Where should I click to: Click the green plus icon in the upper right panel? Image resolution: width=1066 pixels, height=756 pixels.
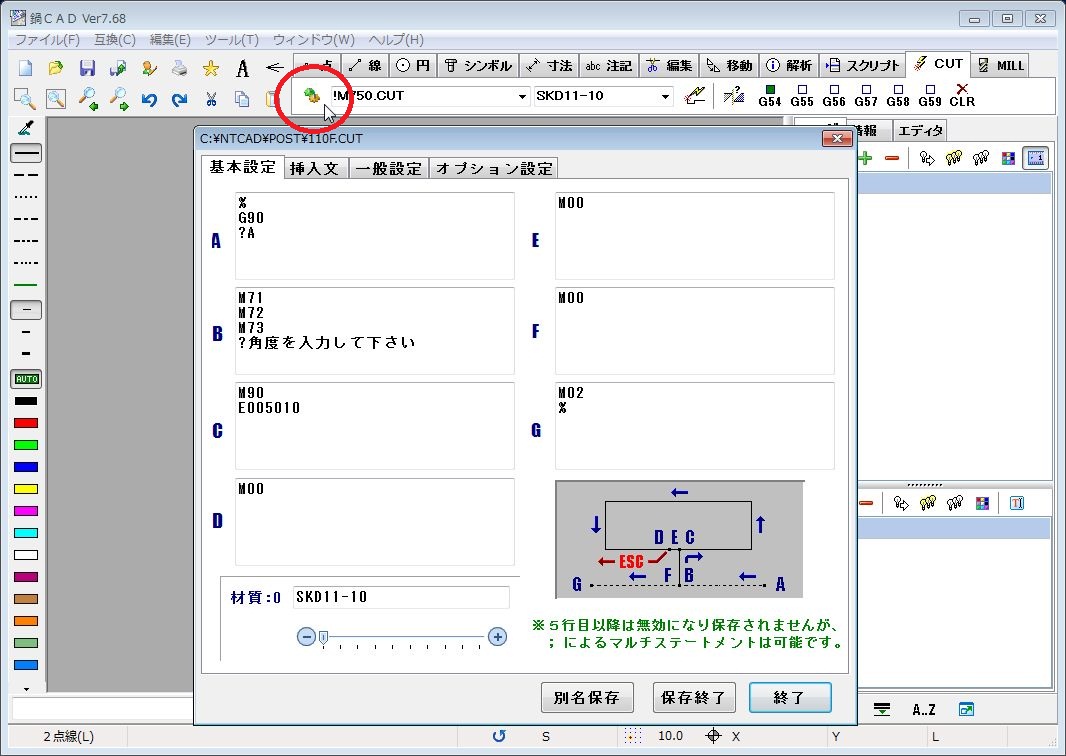[x=865, y=158]
